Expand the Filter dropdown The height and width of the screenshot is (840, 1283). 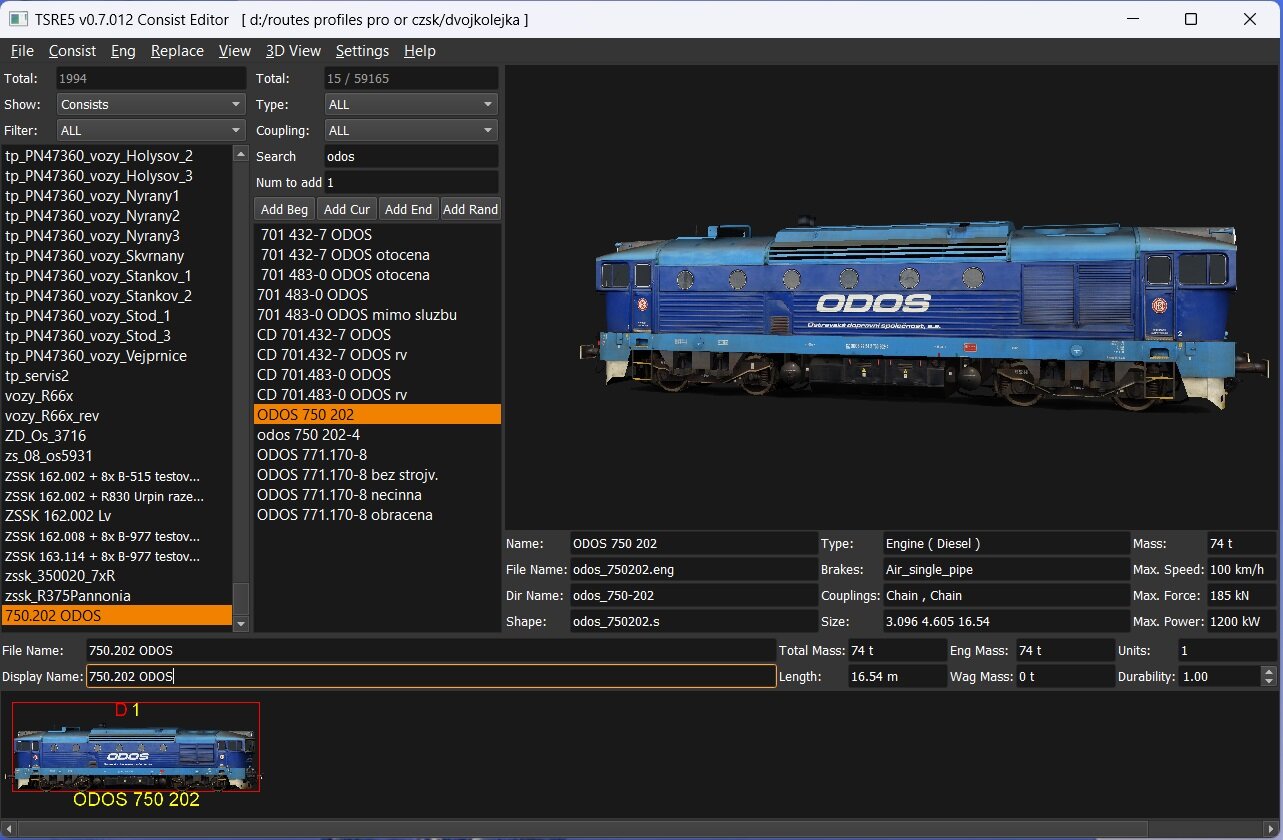coord(151,130)
